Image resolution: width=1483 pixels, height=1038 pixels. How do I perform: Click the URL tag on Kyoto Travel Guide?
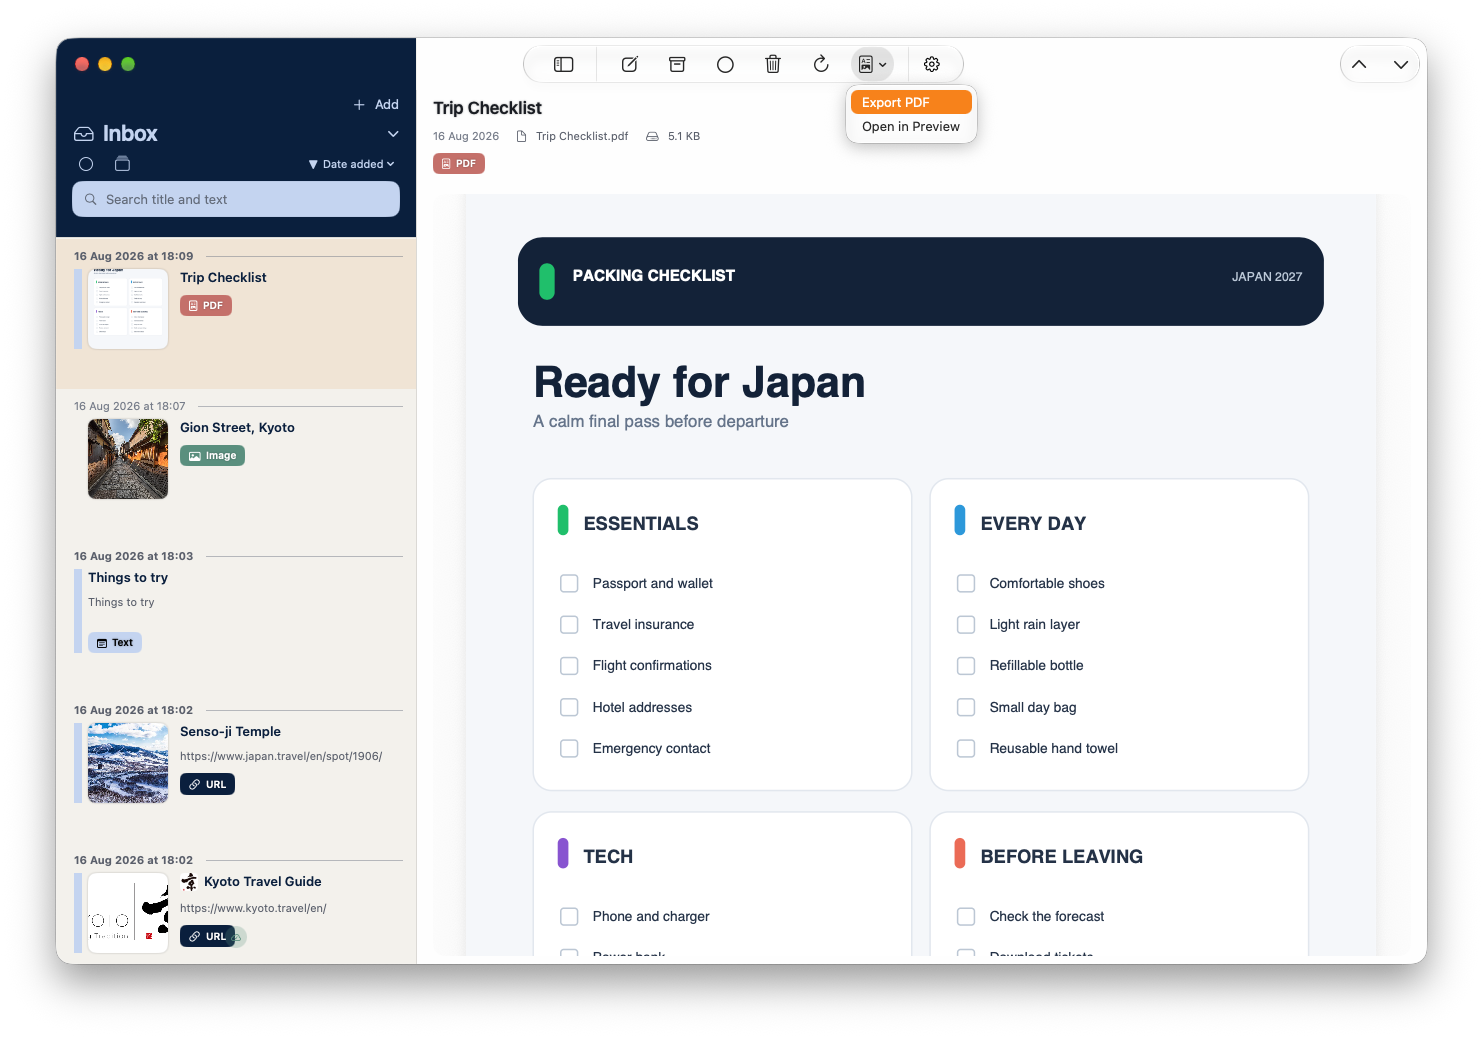(x=207, y=937)
